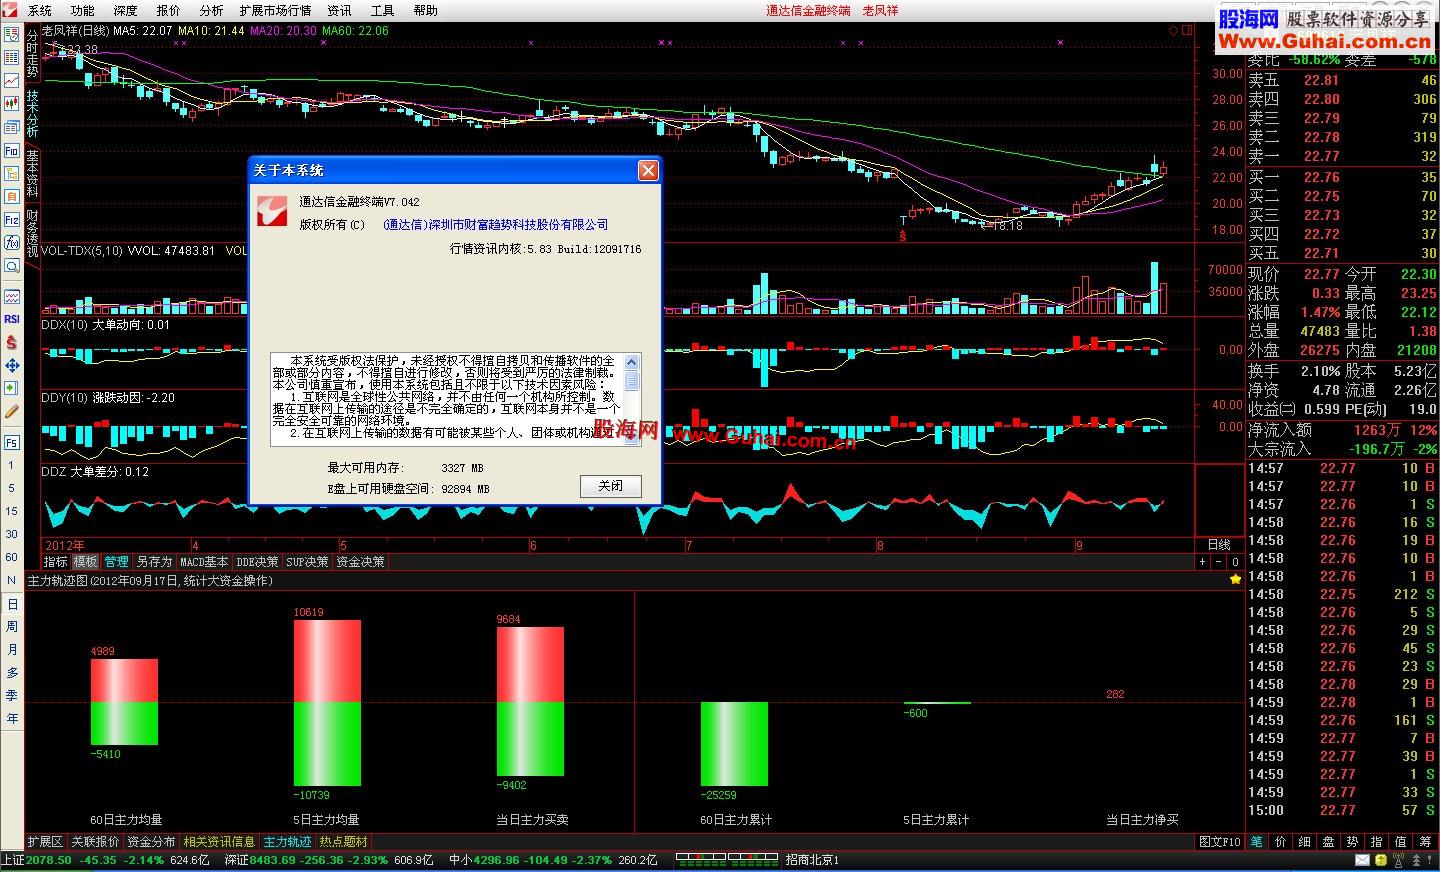
Task: Click the license text scrollbar thumb
Action: 631,381
